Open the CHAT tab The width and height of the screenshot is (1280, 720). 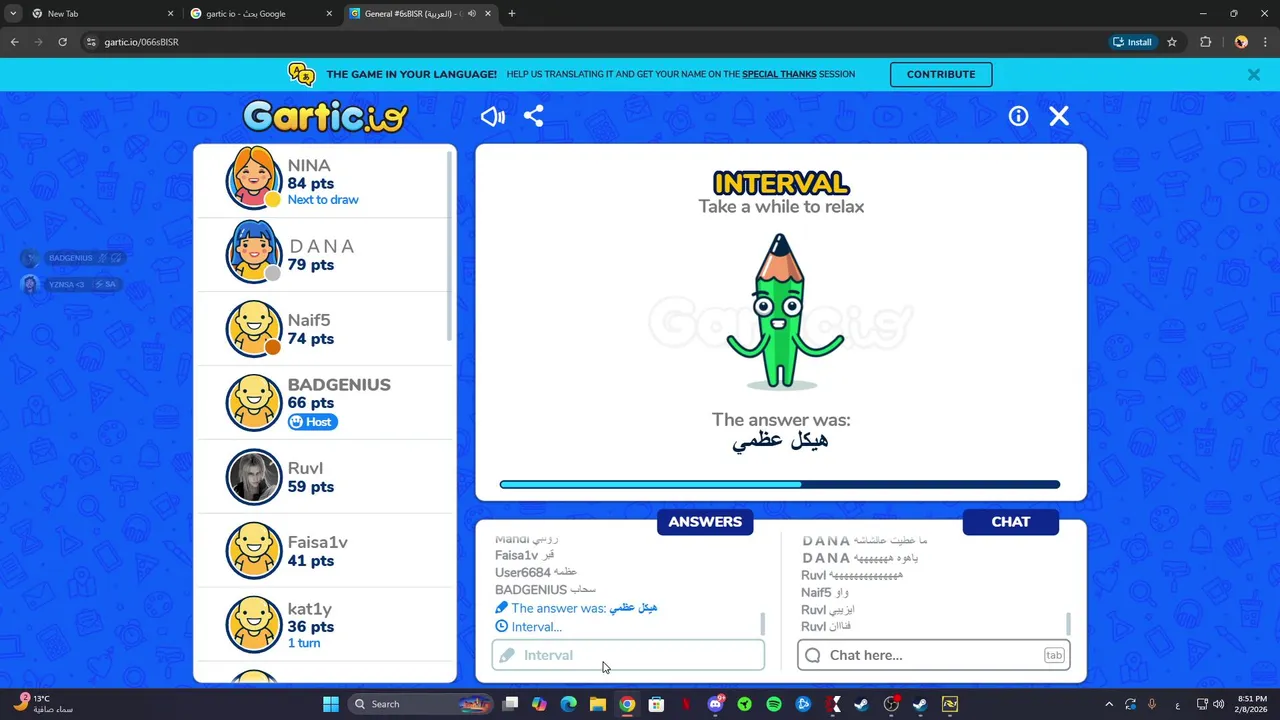click(1011, 522)
